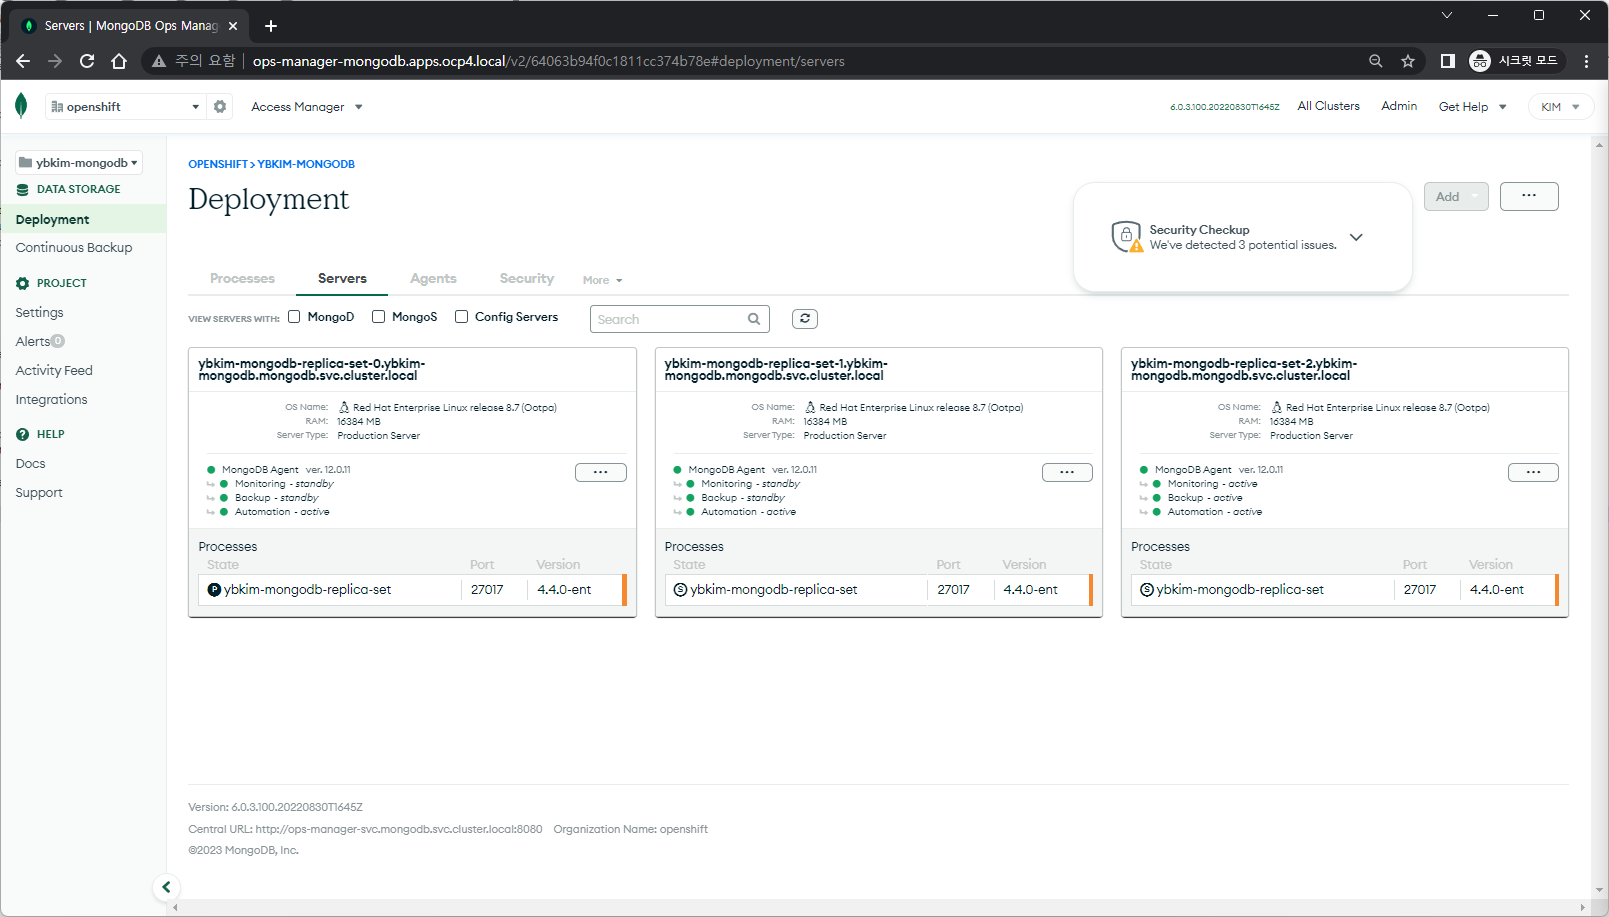Switch to the Agents tab

pyautogui.click(x=433, y=278)
